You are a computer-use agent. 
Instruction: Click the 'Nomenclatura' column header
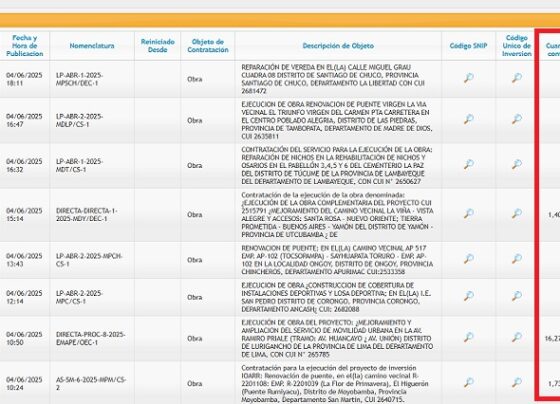(92, 46)
